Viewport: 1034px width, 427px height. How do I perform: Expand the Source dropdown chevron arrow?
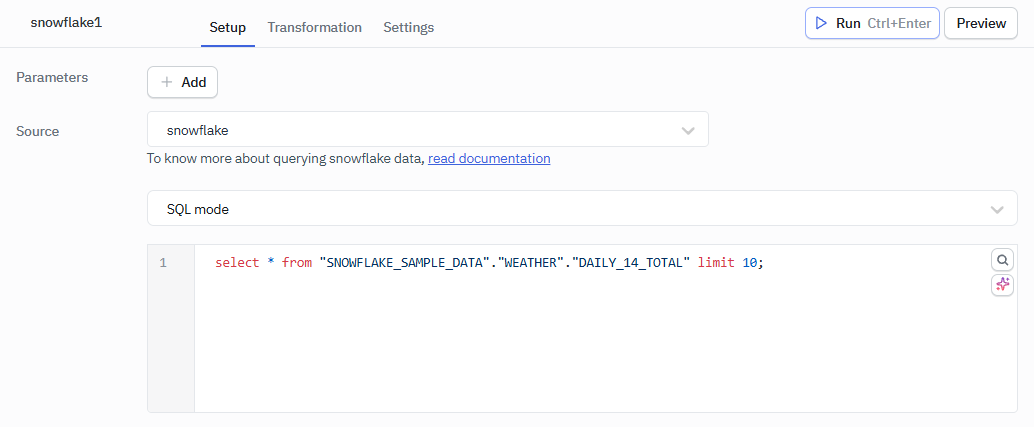coord(688,130)
